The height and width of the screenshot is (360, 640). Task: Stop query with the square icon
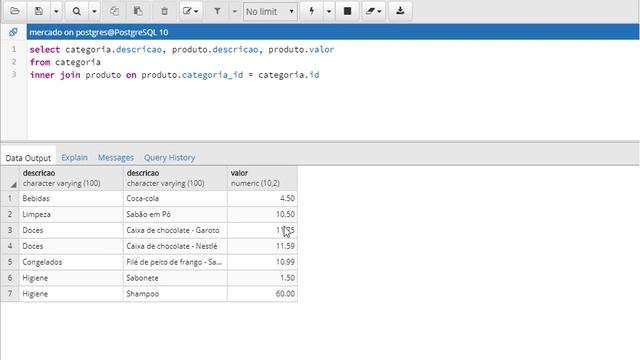[347, 11]
